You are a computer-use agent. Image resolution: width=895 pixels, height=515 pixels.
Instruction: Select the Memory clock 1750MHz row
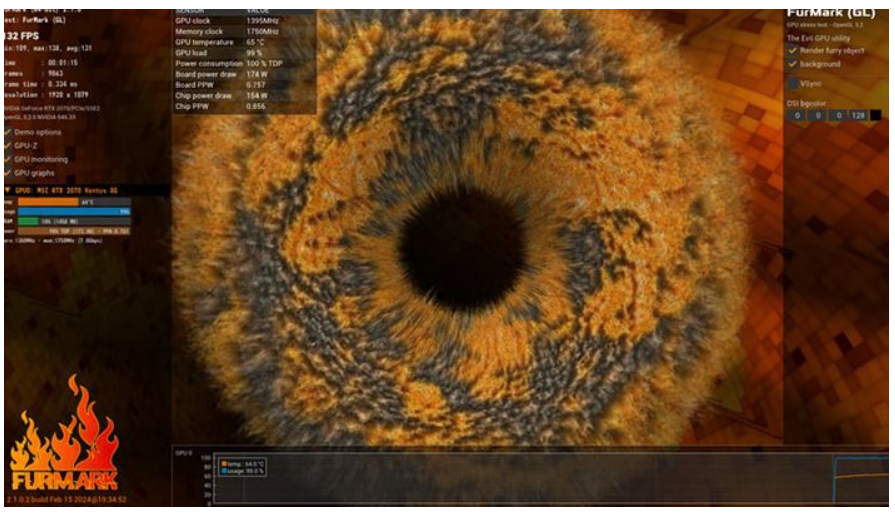(x=244, y=31)
